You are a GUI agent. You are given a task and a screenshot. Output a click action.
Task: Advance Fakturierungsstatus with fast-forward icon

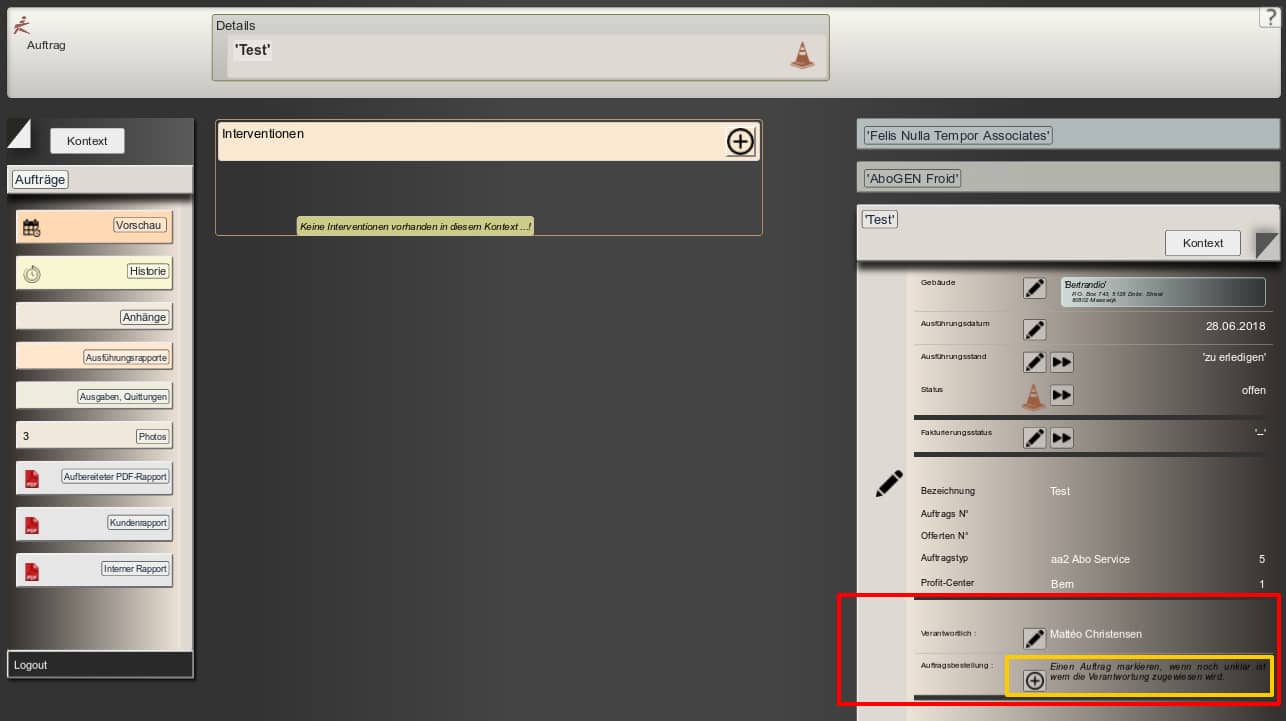pos(1061,438)
